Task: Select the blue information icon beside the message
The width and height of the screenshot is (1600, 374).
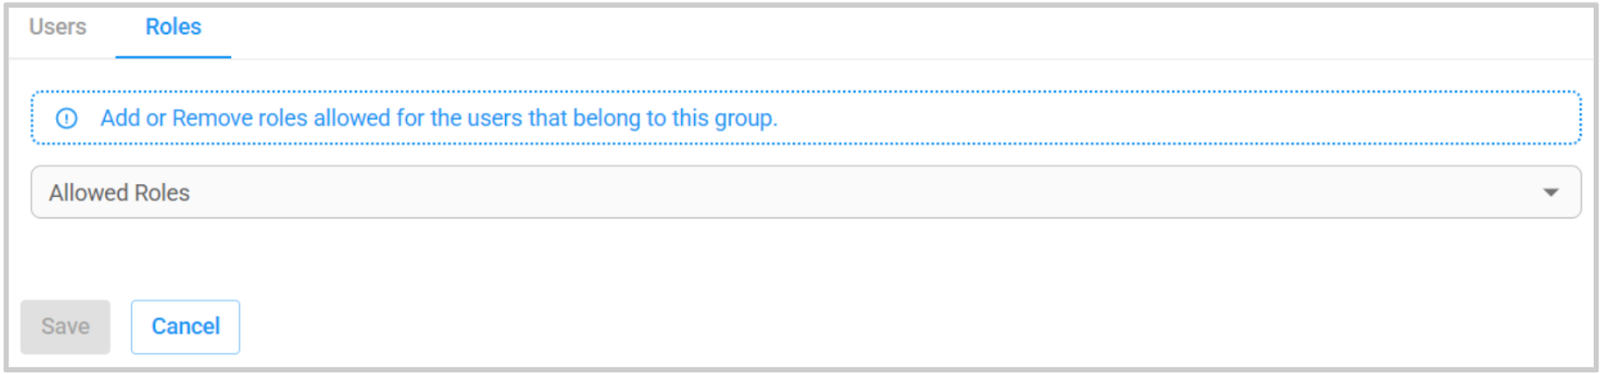Action: point(67,119)
